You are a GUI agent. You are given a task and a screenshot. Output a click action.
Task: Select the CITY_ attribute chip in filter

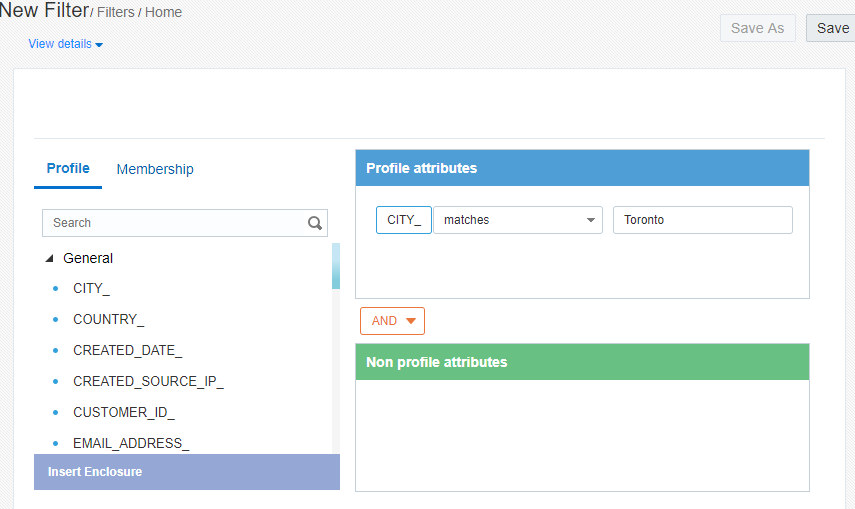point(403,220)
